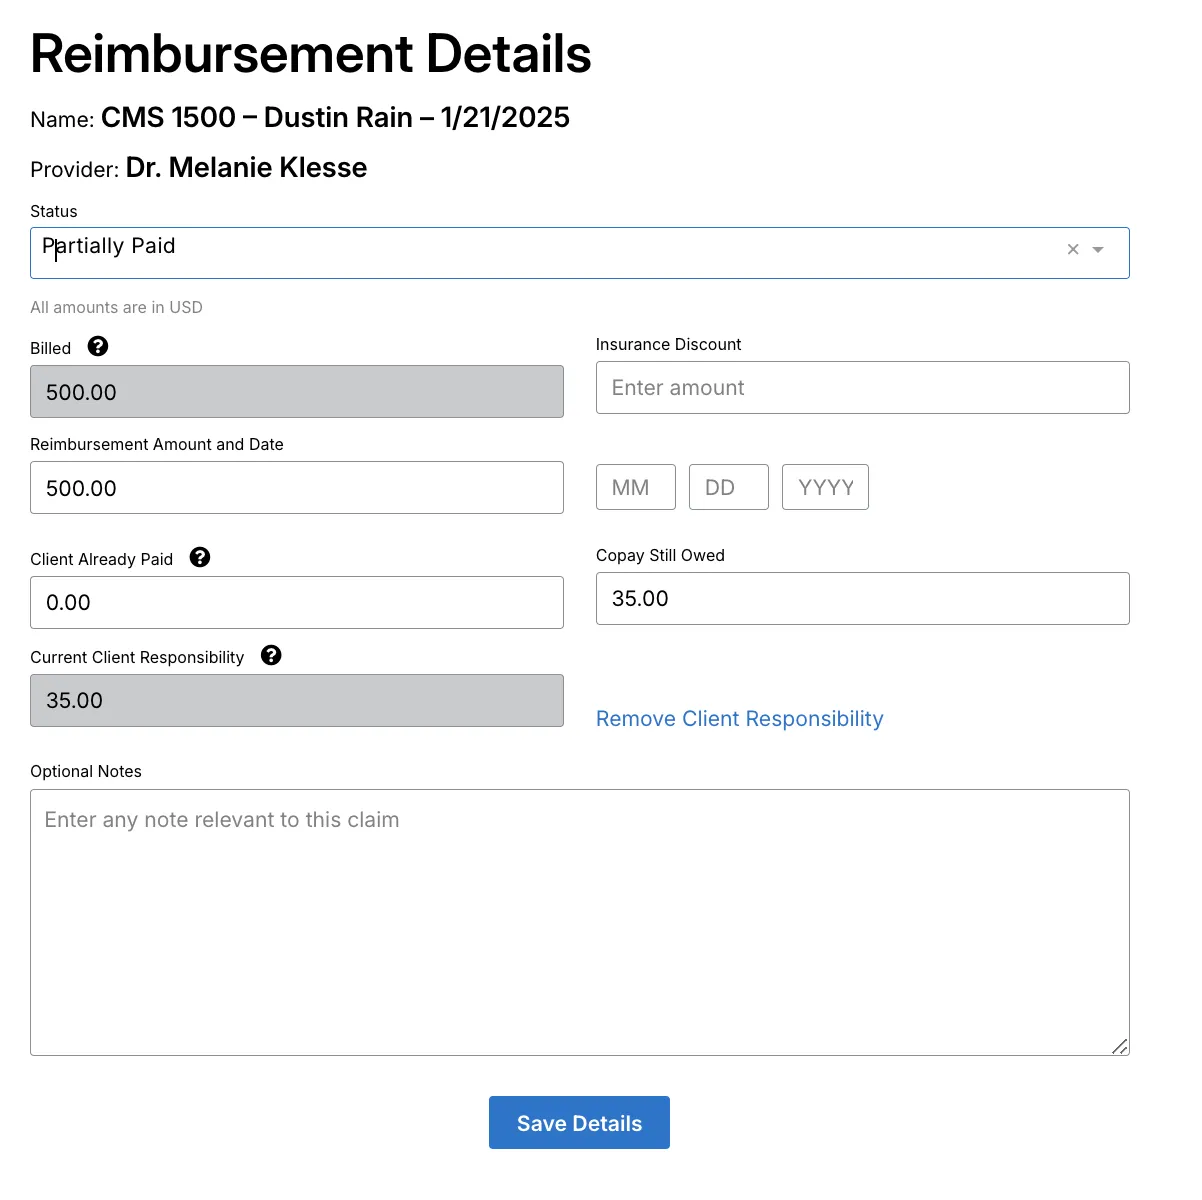Click into the Partially Paid status field
The image size is (1202, 1200).
[579, 253]
